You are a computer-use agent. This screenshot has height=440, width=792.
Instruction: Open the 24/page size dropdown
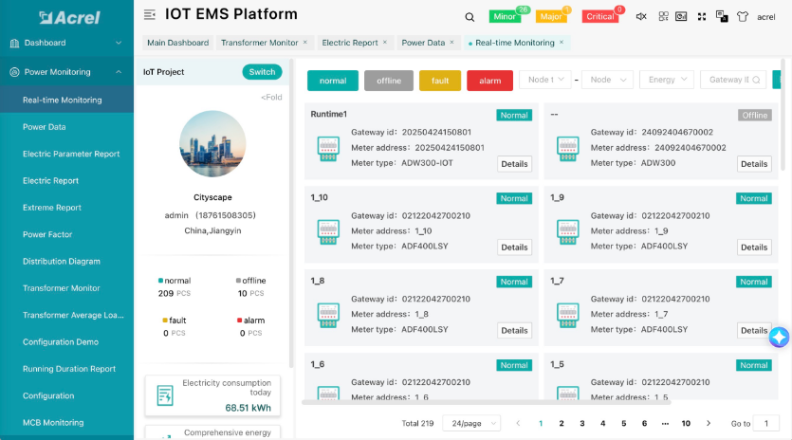pos(471,424)
